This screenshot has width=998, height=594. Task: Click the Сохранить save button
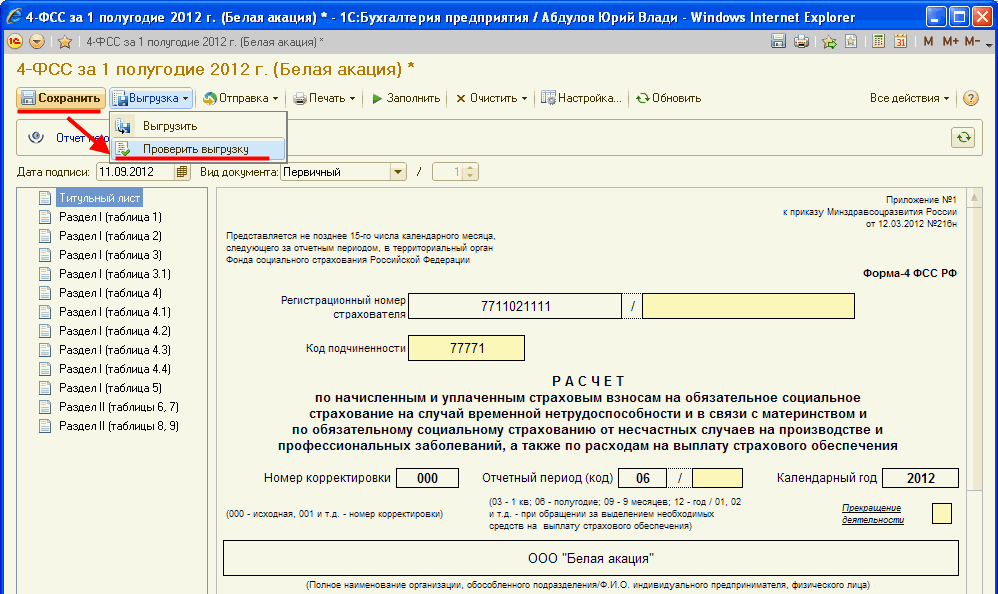pos(61,98)
